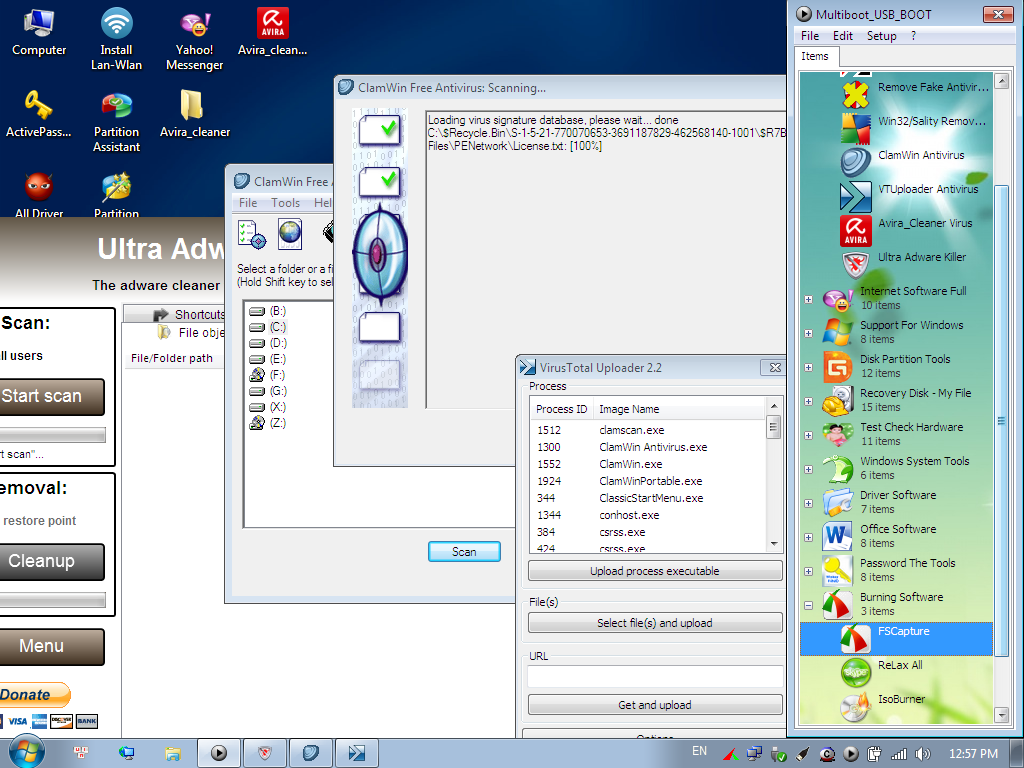Expand Recovery Disk - My File group
Screen dimensions: 1024x768
[808, 402]
